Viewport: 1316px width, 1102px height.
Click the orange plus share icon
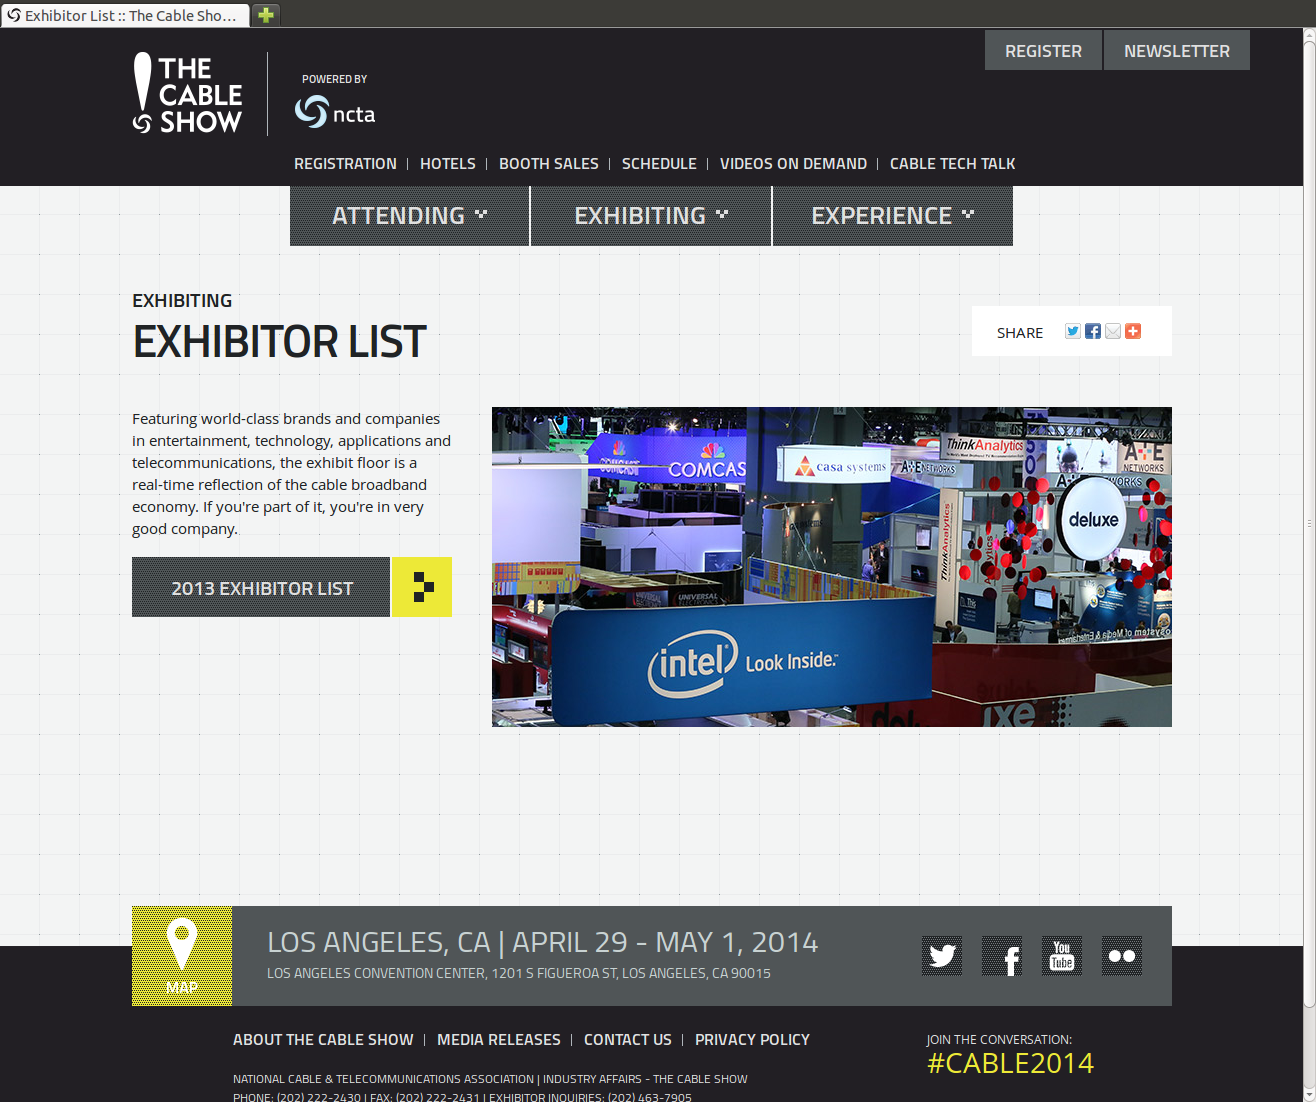pos(1133,331)
